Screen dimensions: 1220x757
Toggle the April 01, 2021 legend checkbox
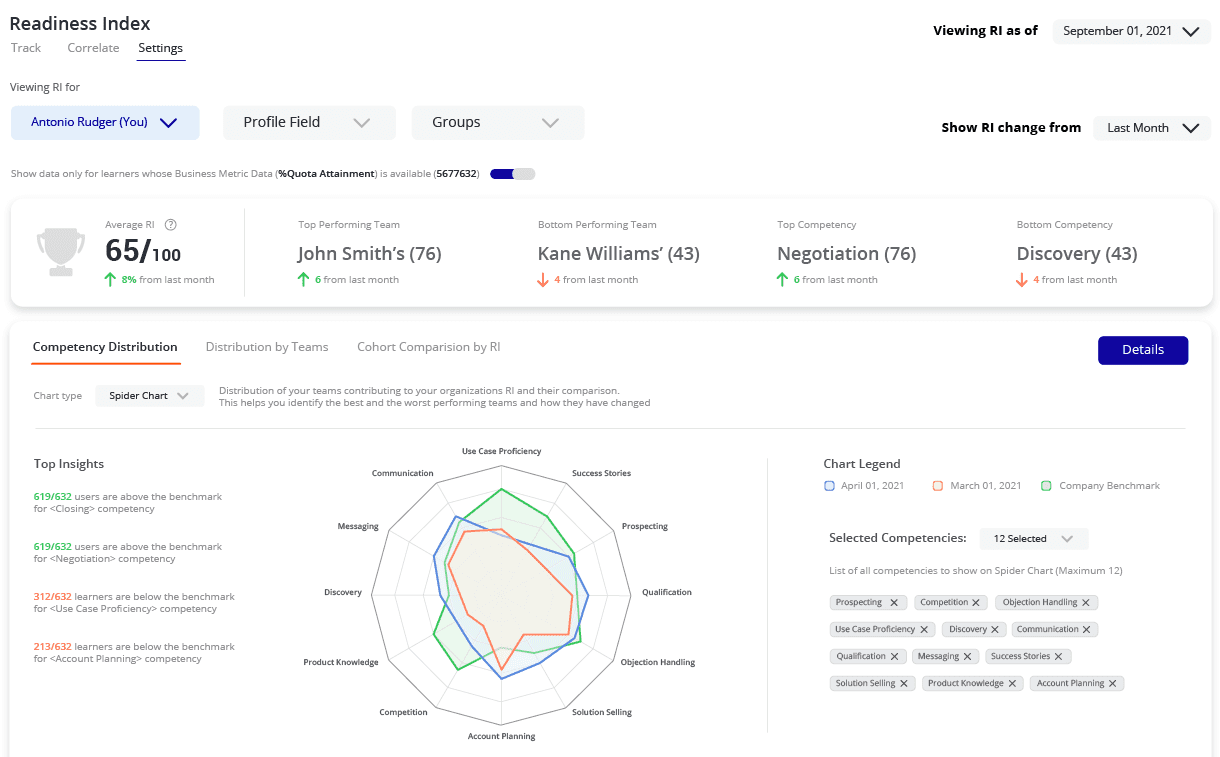(x=829, y=486)
